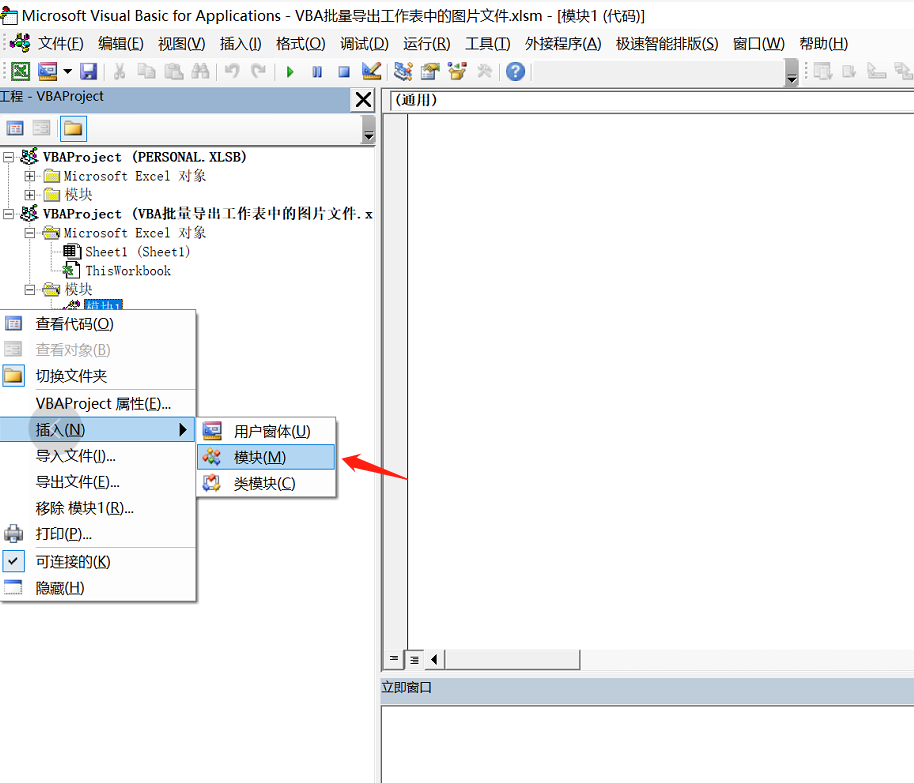Choose 导入文件(I)... in context menu

click(98, 456)
